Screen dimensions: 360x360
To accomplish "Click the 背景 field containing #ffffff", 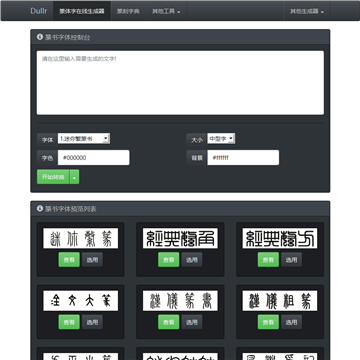I will (x=243, y=158).
